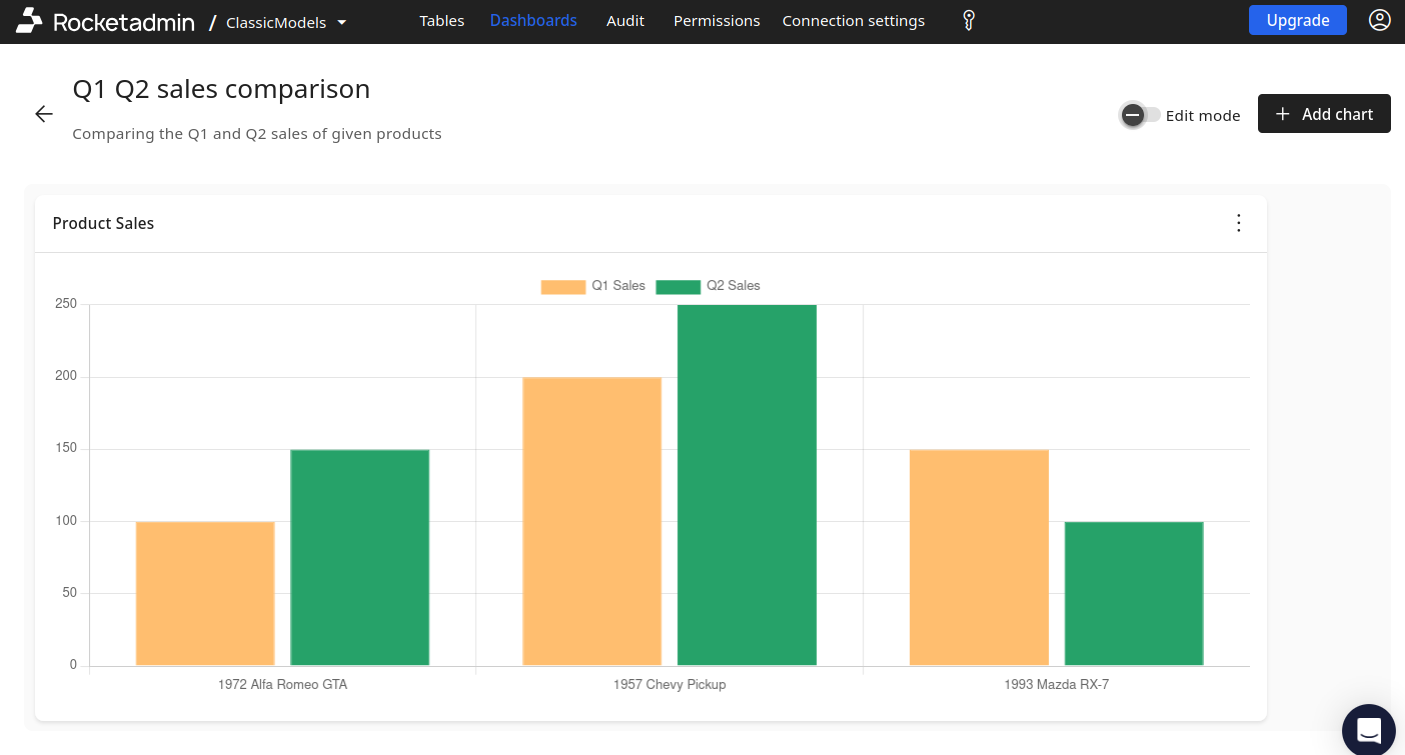Click the orange Q1 Sales legend swatch
The height and width of the screenshot is (755, 1405).
[x=562, y=285]
